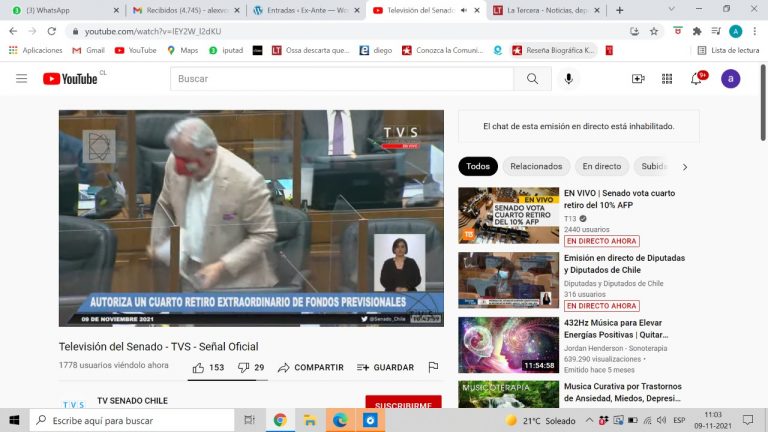Open Task View on the taskbar
The height and width of the screenshot is (432, 768).
point(249,420)
